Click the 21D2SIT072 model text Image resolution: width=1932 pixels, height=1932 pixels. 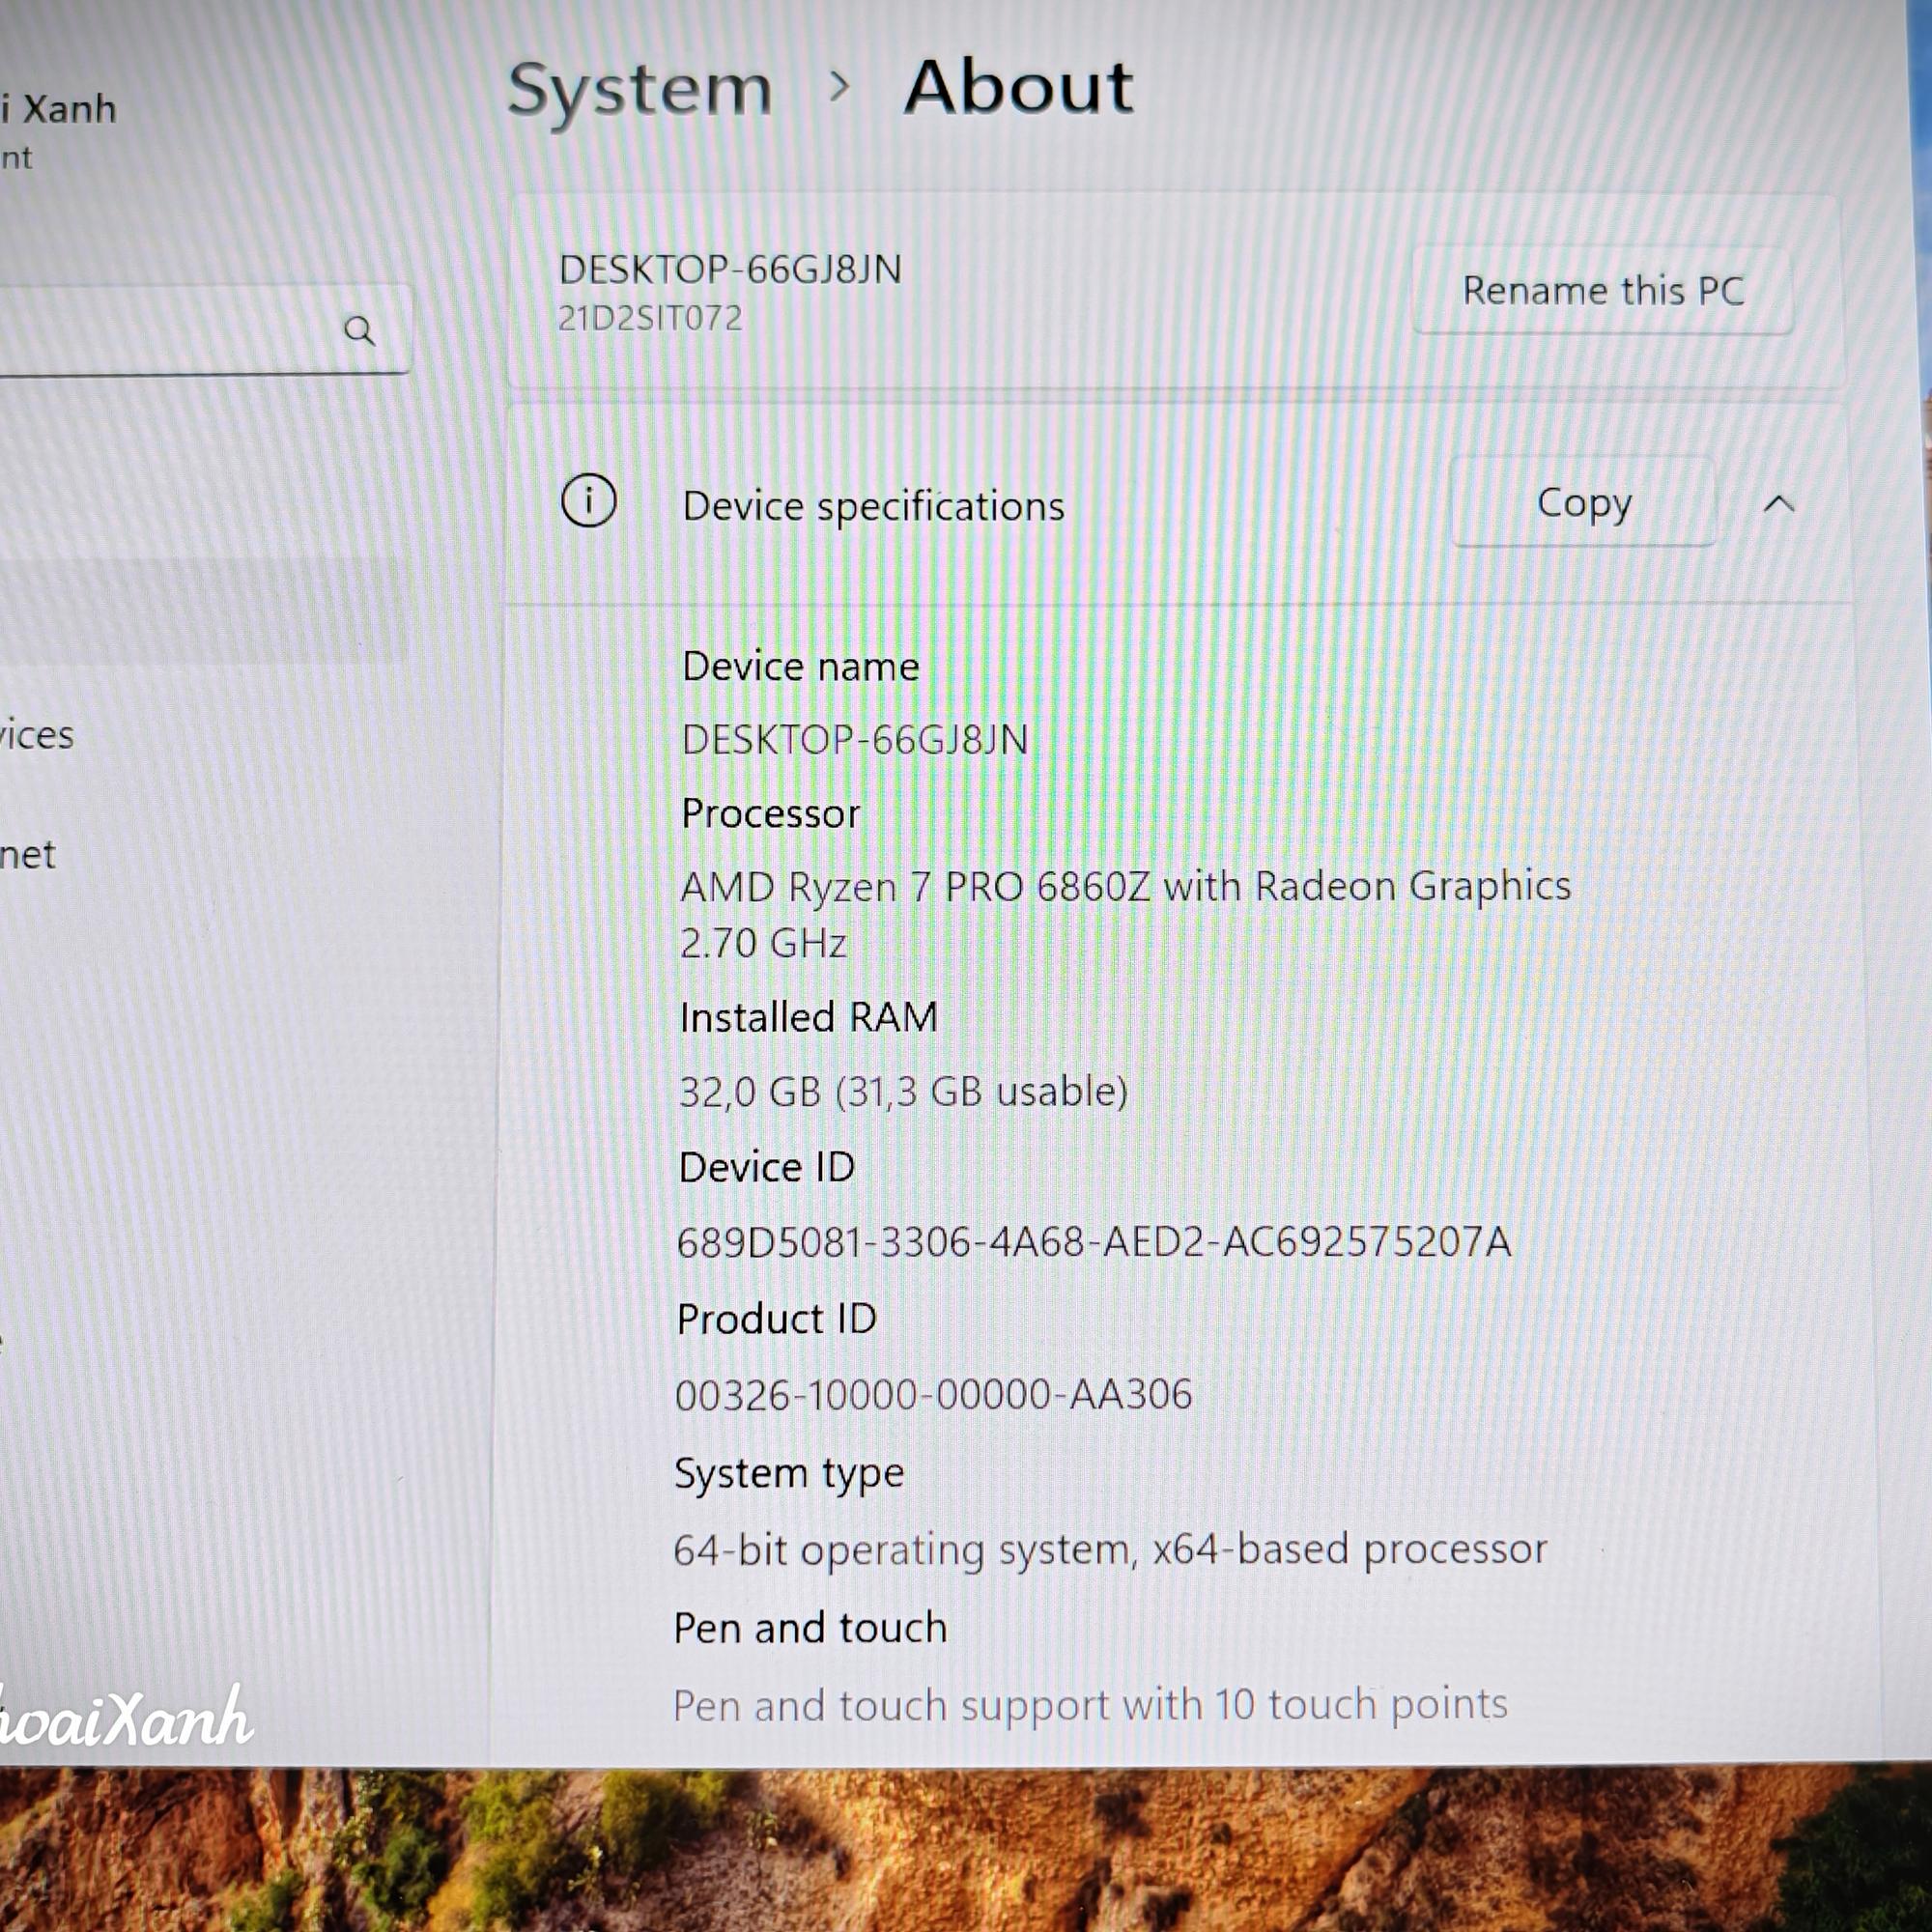click(x=650, y=318)
